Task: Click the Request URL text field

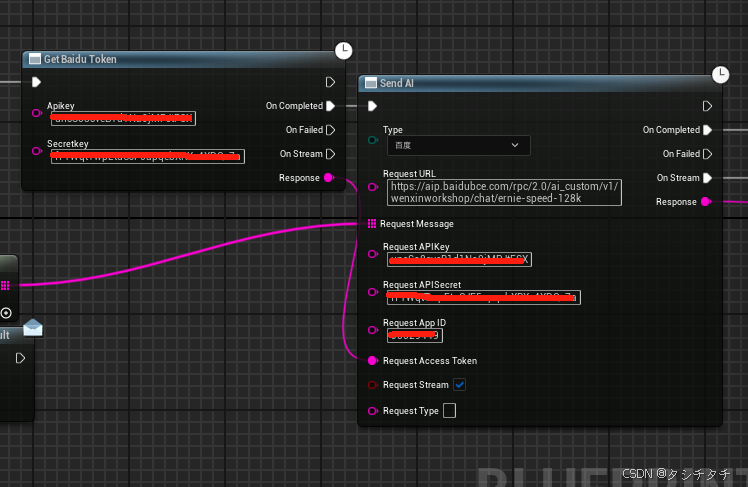Action: [504, 192]
